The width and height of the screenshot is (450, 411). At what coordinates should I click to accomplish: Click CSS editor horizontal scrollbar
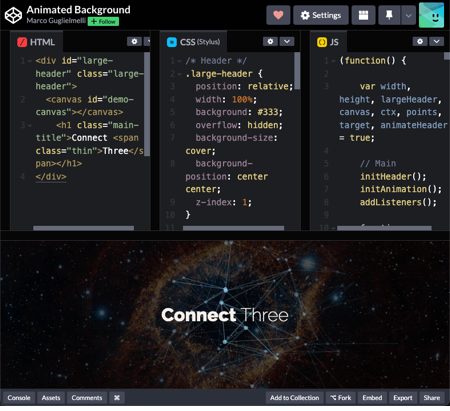tap(233, 228)
